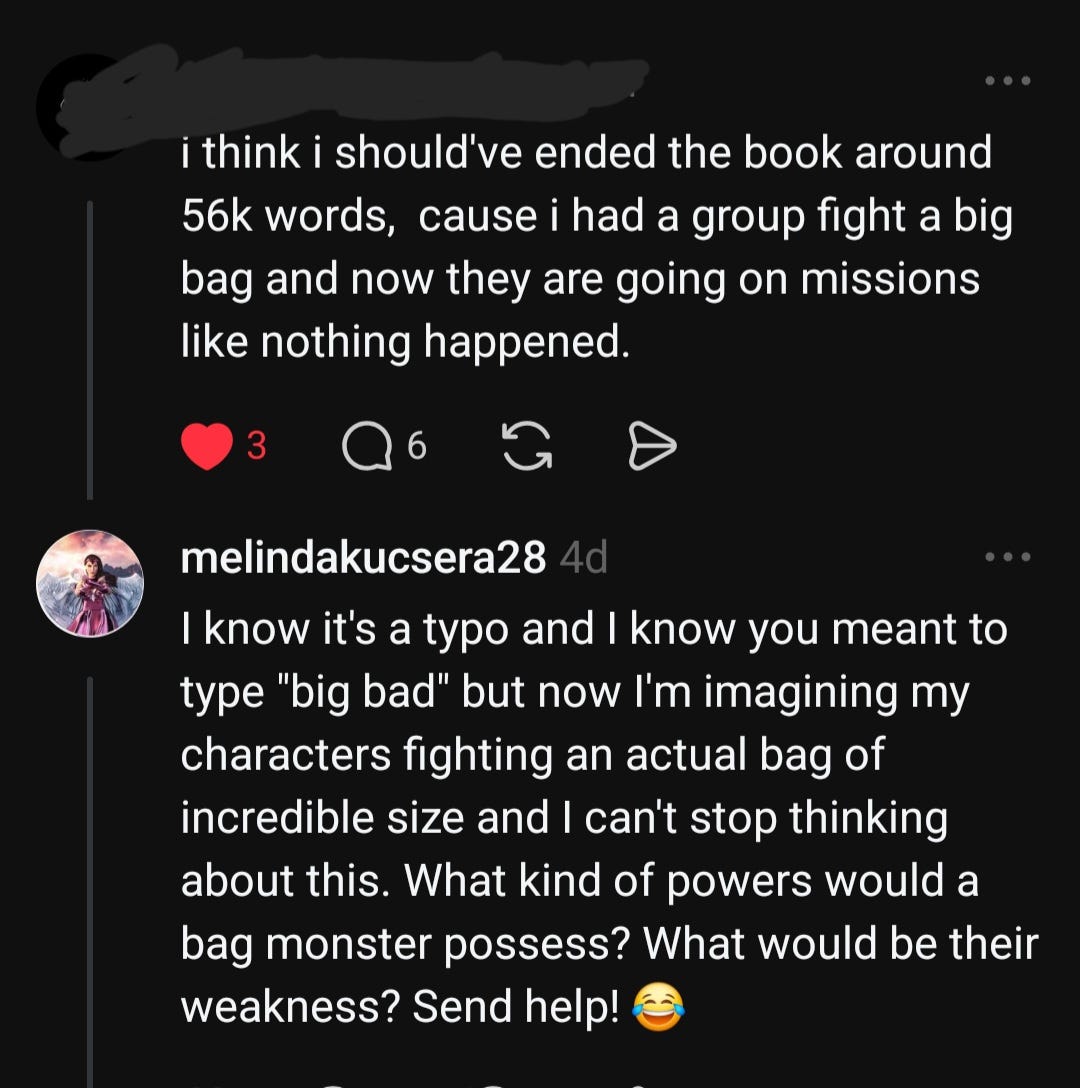Click the red like count showing 3
This screenshot has height=1088, width=1080.
[x=257, y=446]
